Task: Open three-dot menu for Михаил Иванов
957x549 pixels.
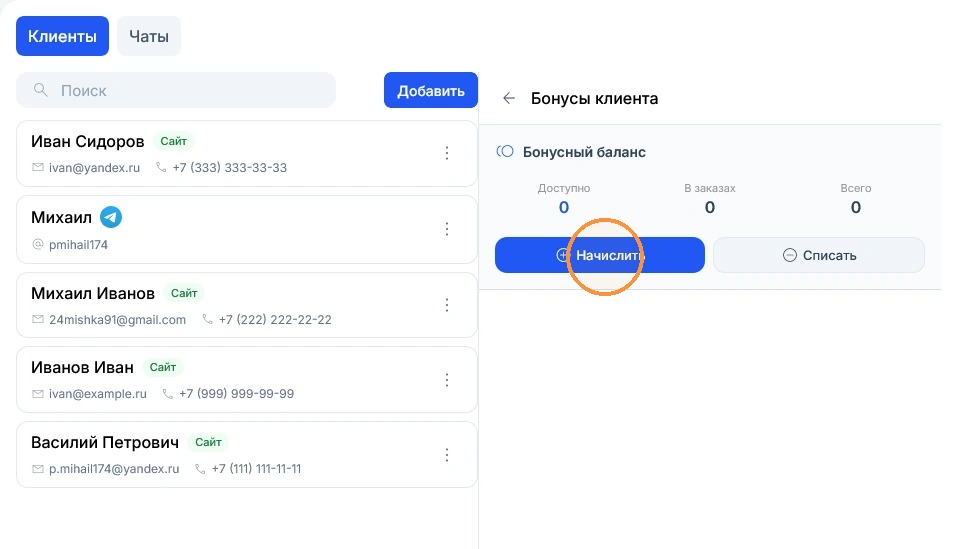Action: click(x=447, y=304)
